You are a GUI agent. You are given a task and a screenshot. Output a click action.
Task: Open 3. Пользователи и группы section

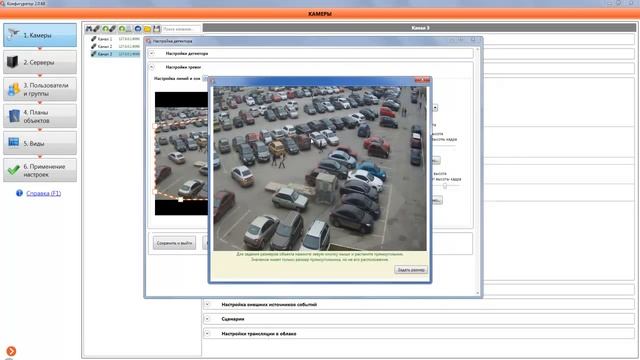(x=40, y=89)
